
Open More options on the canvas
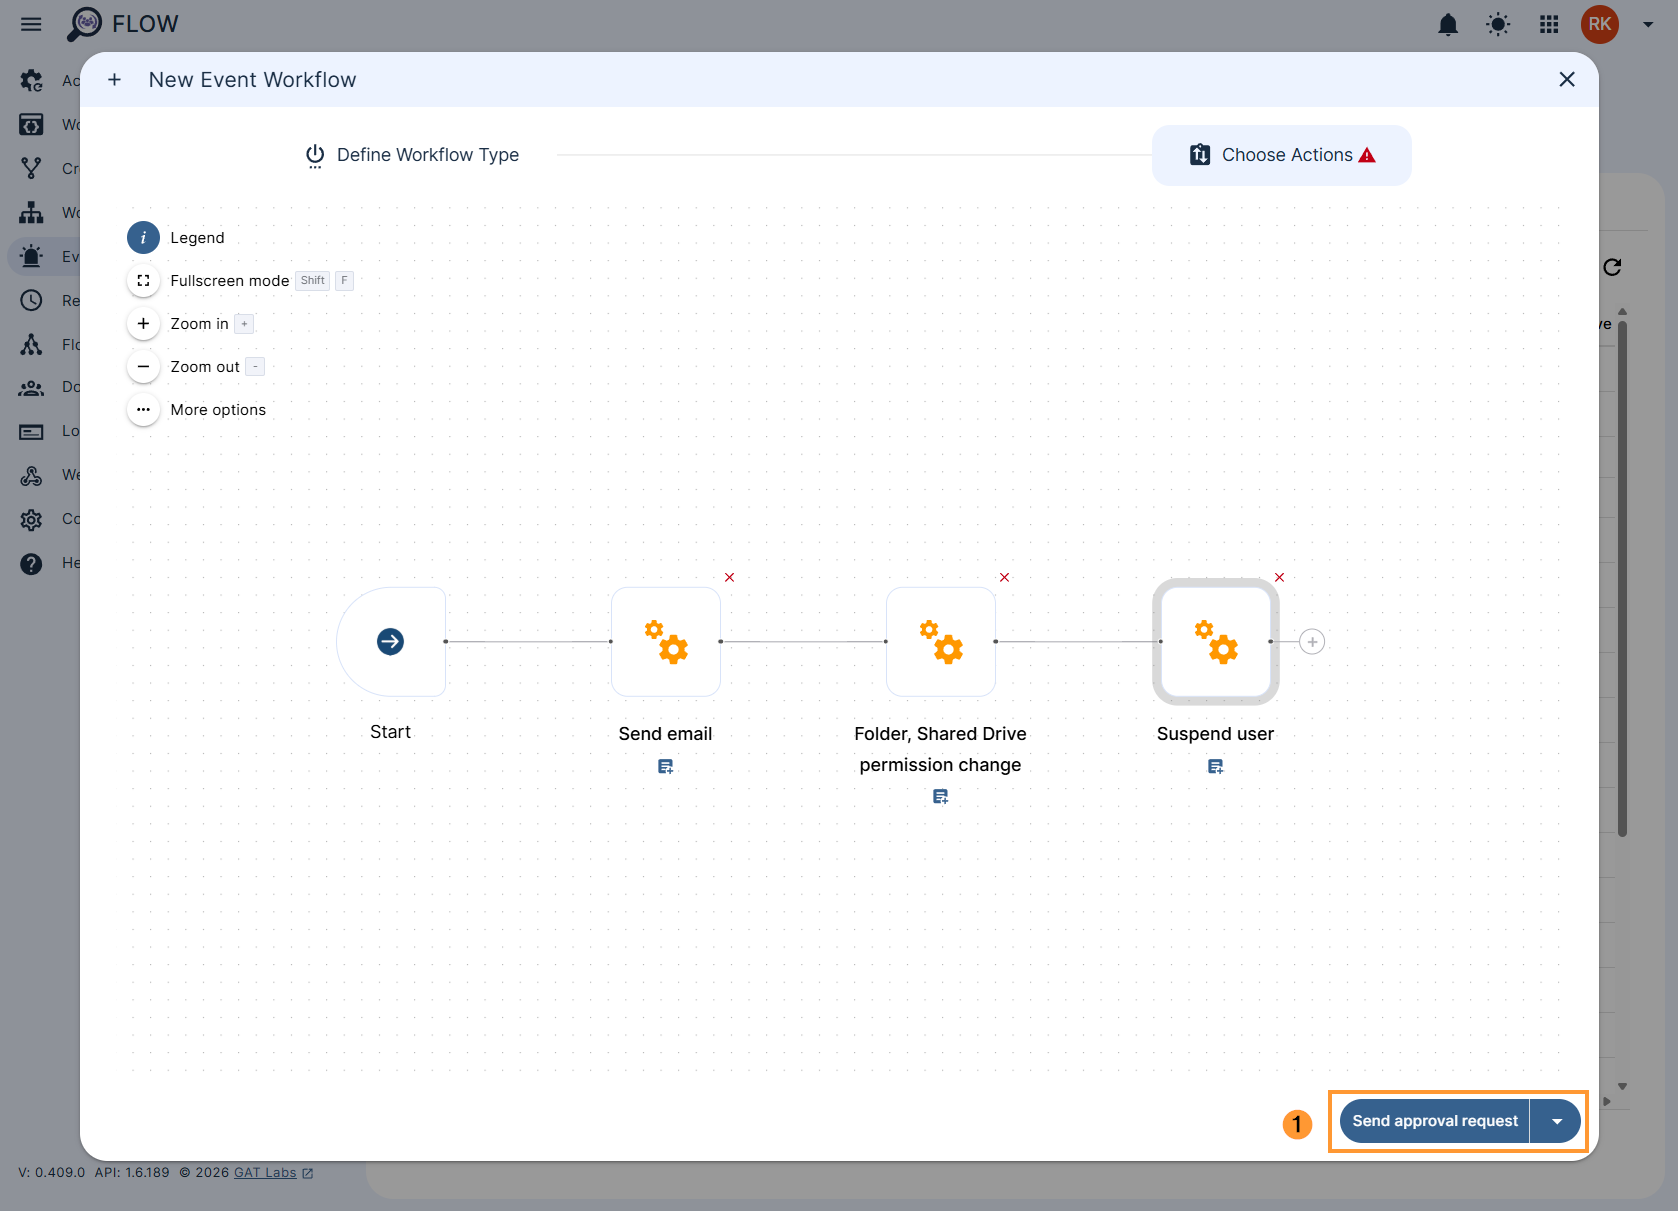point(143,410)
